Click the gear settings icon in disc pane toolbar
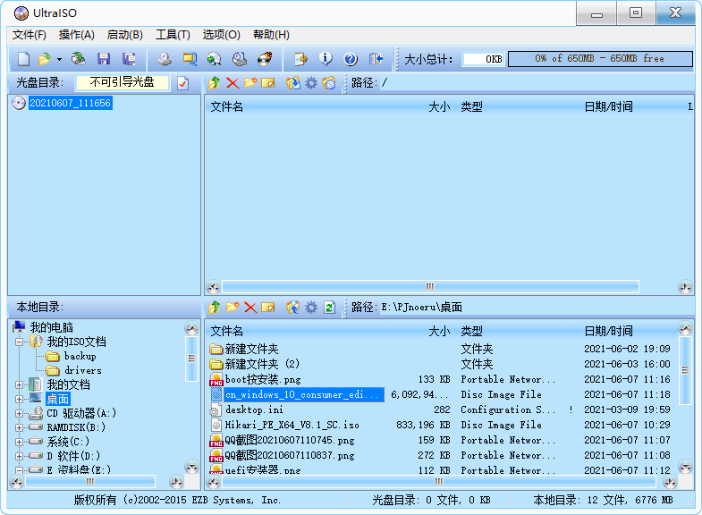Image resolution: width=702 pixels, height=515 pixels. pos(311,83)
